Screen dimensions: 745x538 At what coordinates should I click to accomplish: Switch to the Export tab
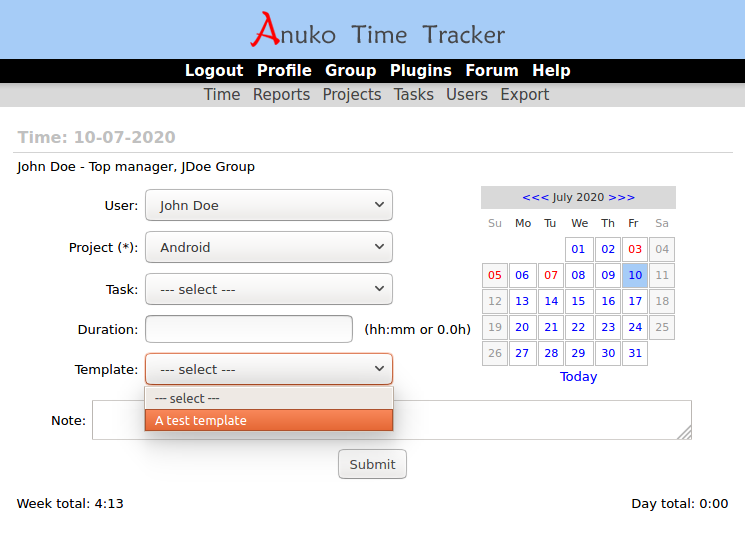click(525, 95)
